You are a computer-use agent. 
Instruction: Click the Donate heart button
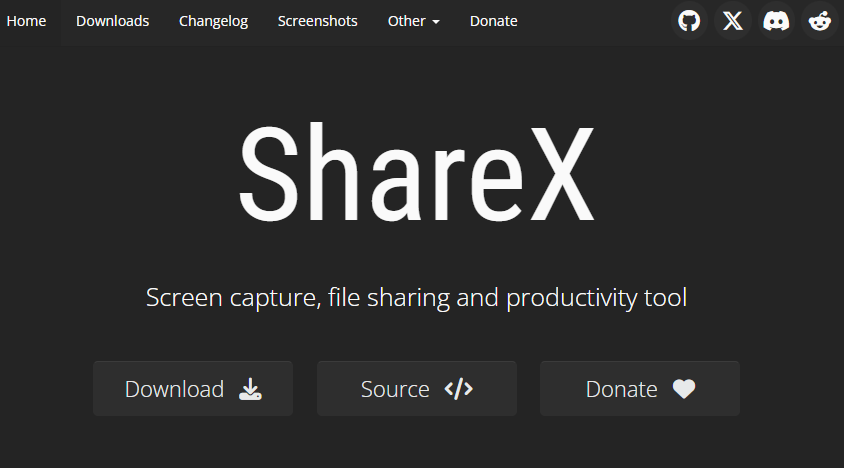click(x=640, y=388)
